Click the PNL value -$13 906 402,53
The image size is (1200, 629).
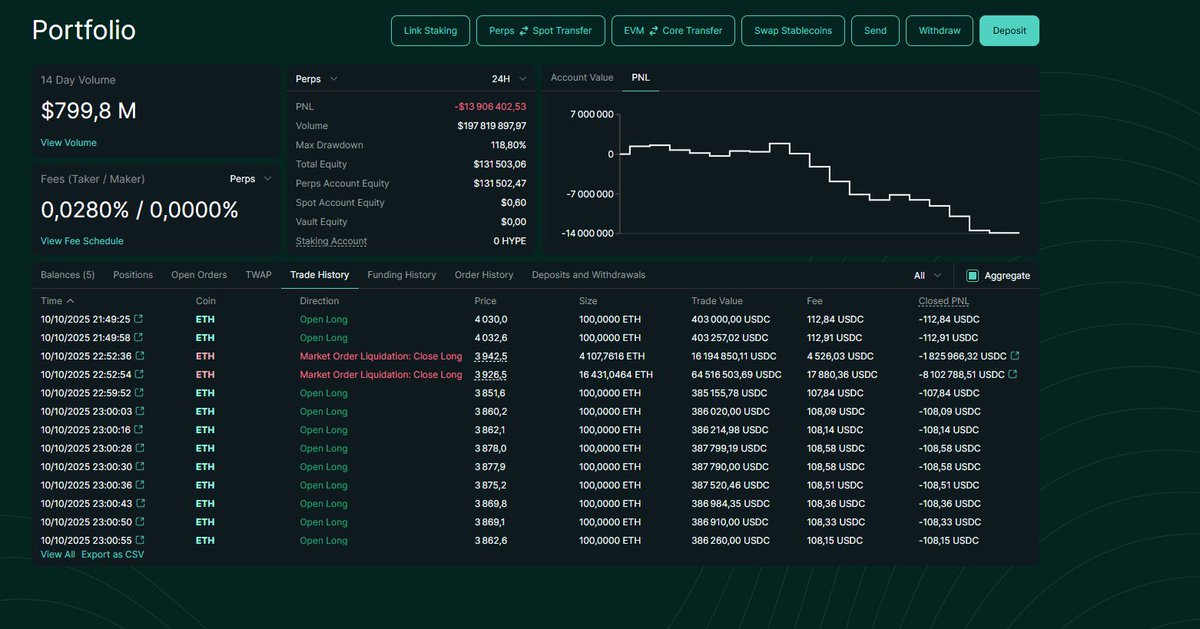490,106
